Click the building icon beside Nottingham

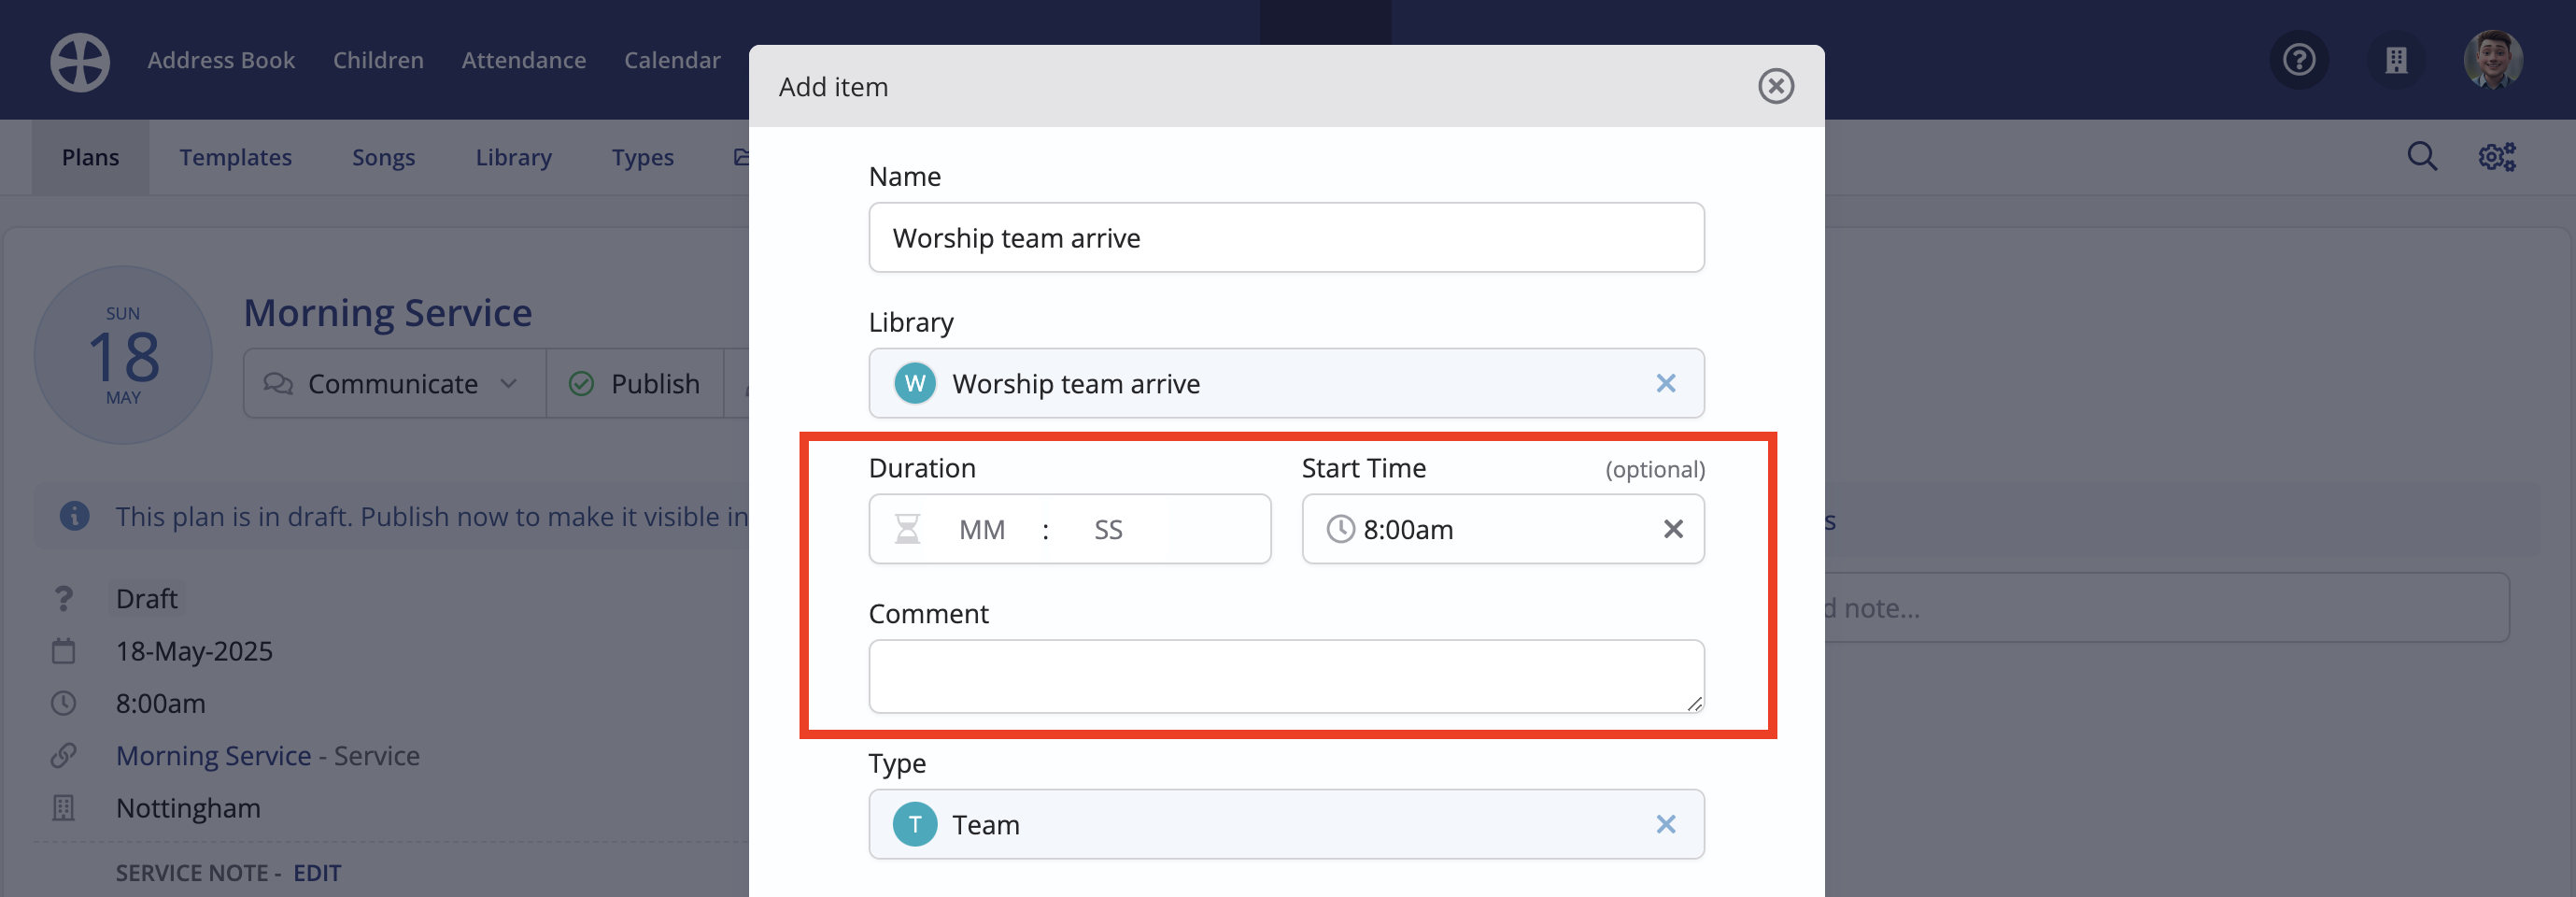[x=63, y=807]
